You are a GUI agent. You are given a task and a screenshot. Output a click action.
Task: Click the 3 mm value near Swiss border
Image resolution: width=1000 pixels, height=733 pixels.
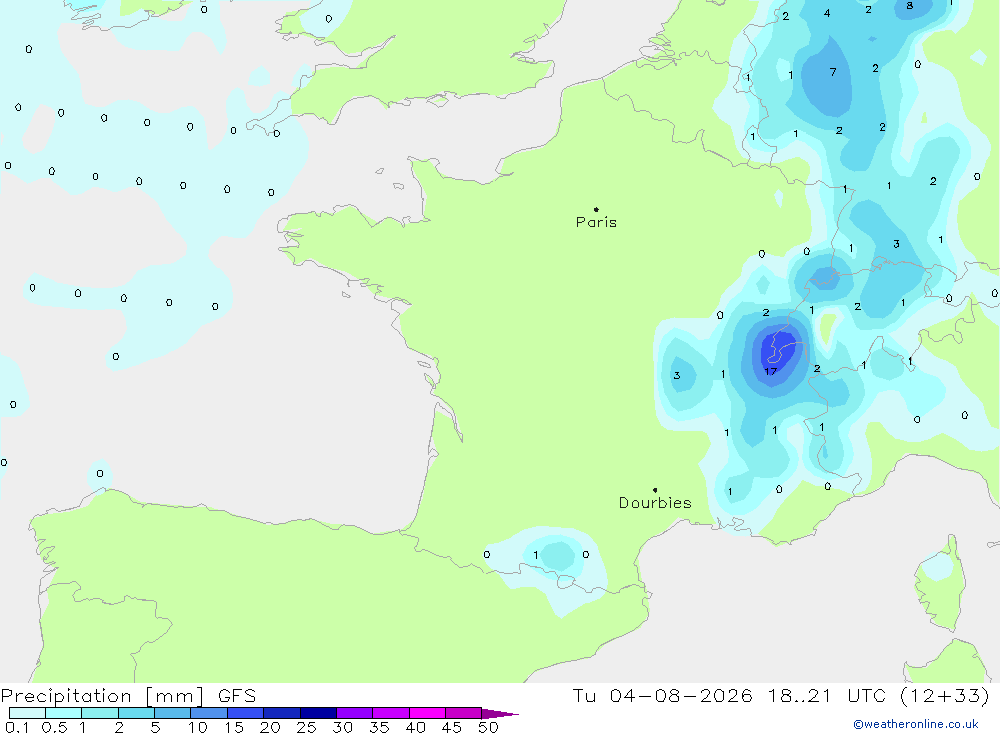point(896,244)
